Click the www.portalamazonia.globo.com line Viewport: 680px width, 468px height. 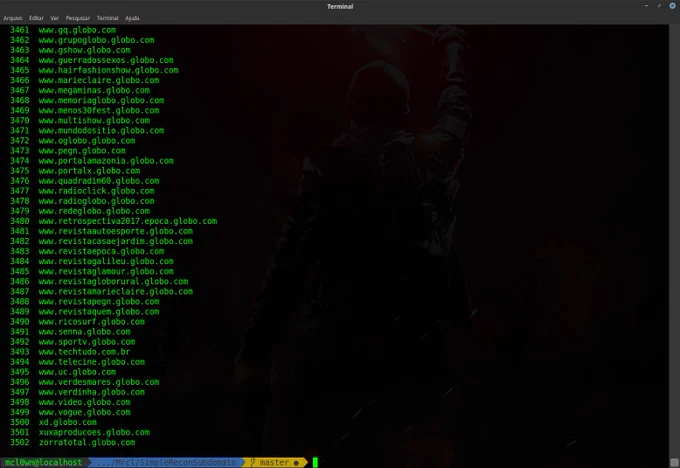(x=106, y=161)
